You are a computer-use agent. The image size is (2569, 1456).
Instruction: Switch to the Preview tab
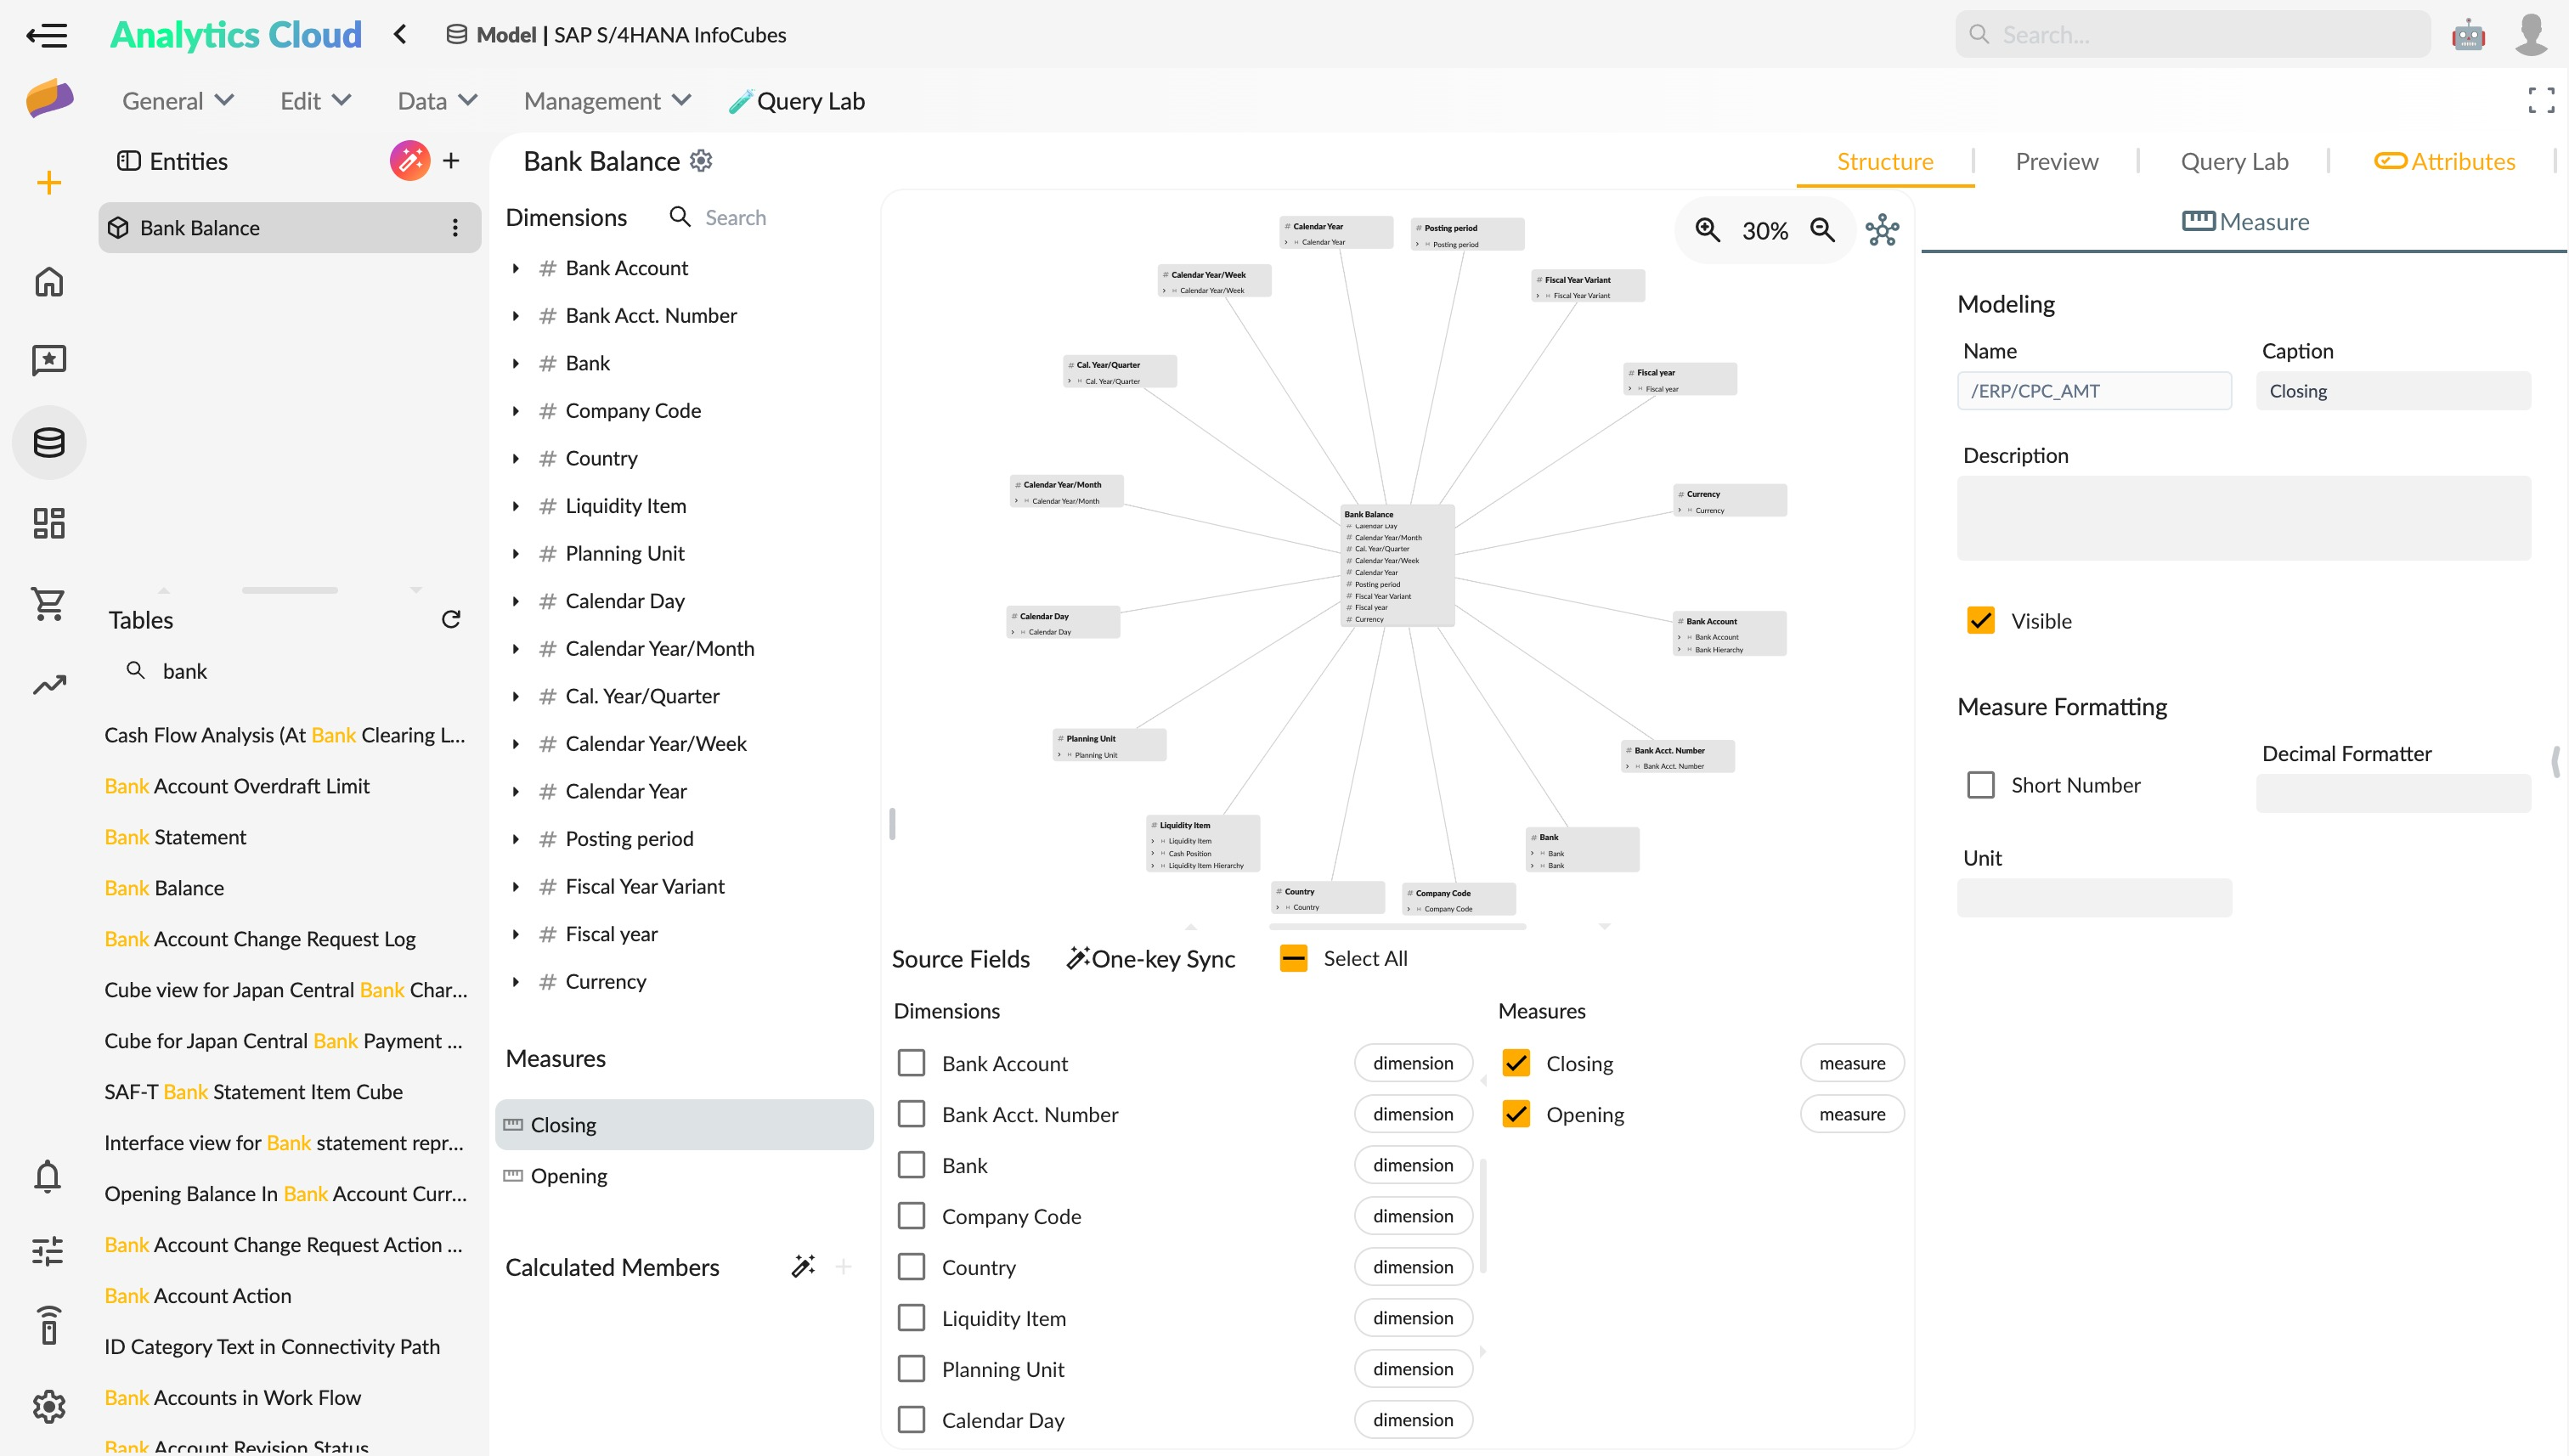point(2058,161)
